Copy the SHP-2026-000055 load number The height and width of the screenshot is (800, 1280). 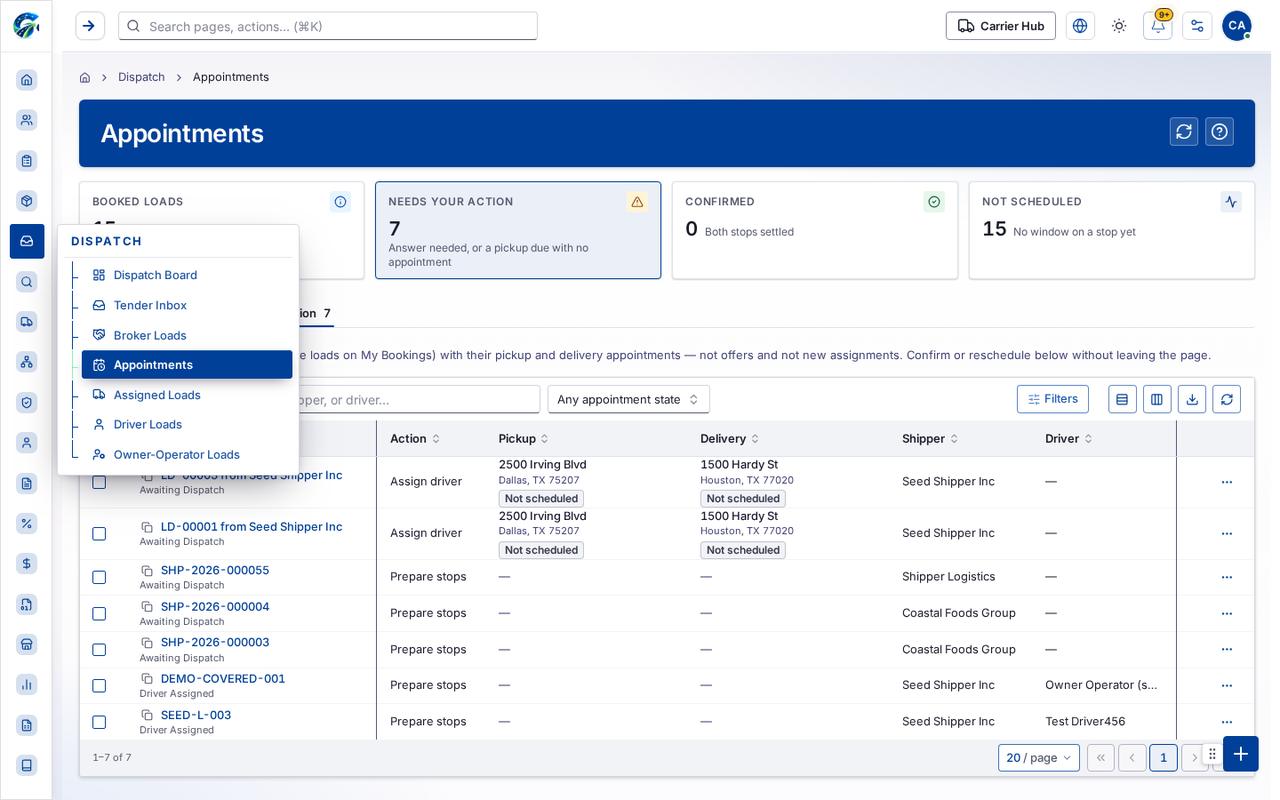(x=147, y=571)
